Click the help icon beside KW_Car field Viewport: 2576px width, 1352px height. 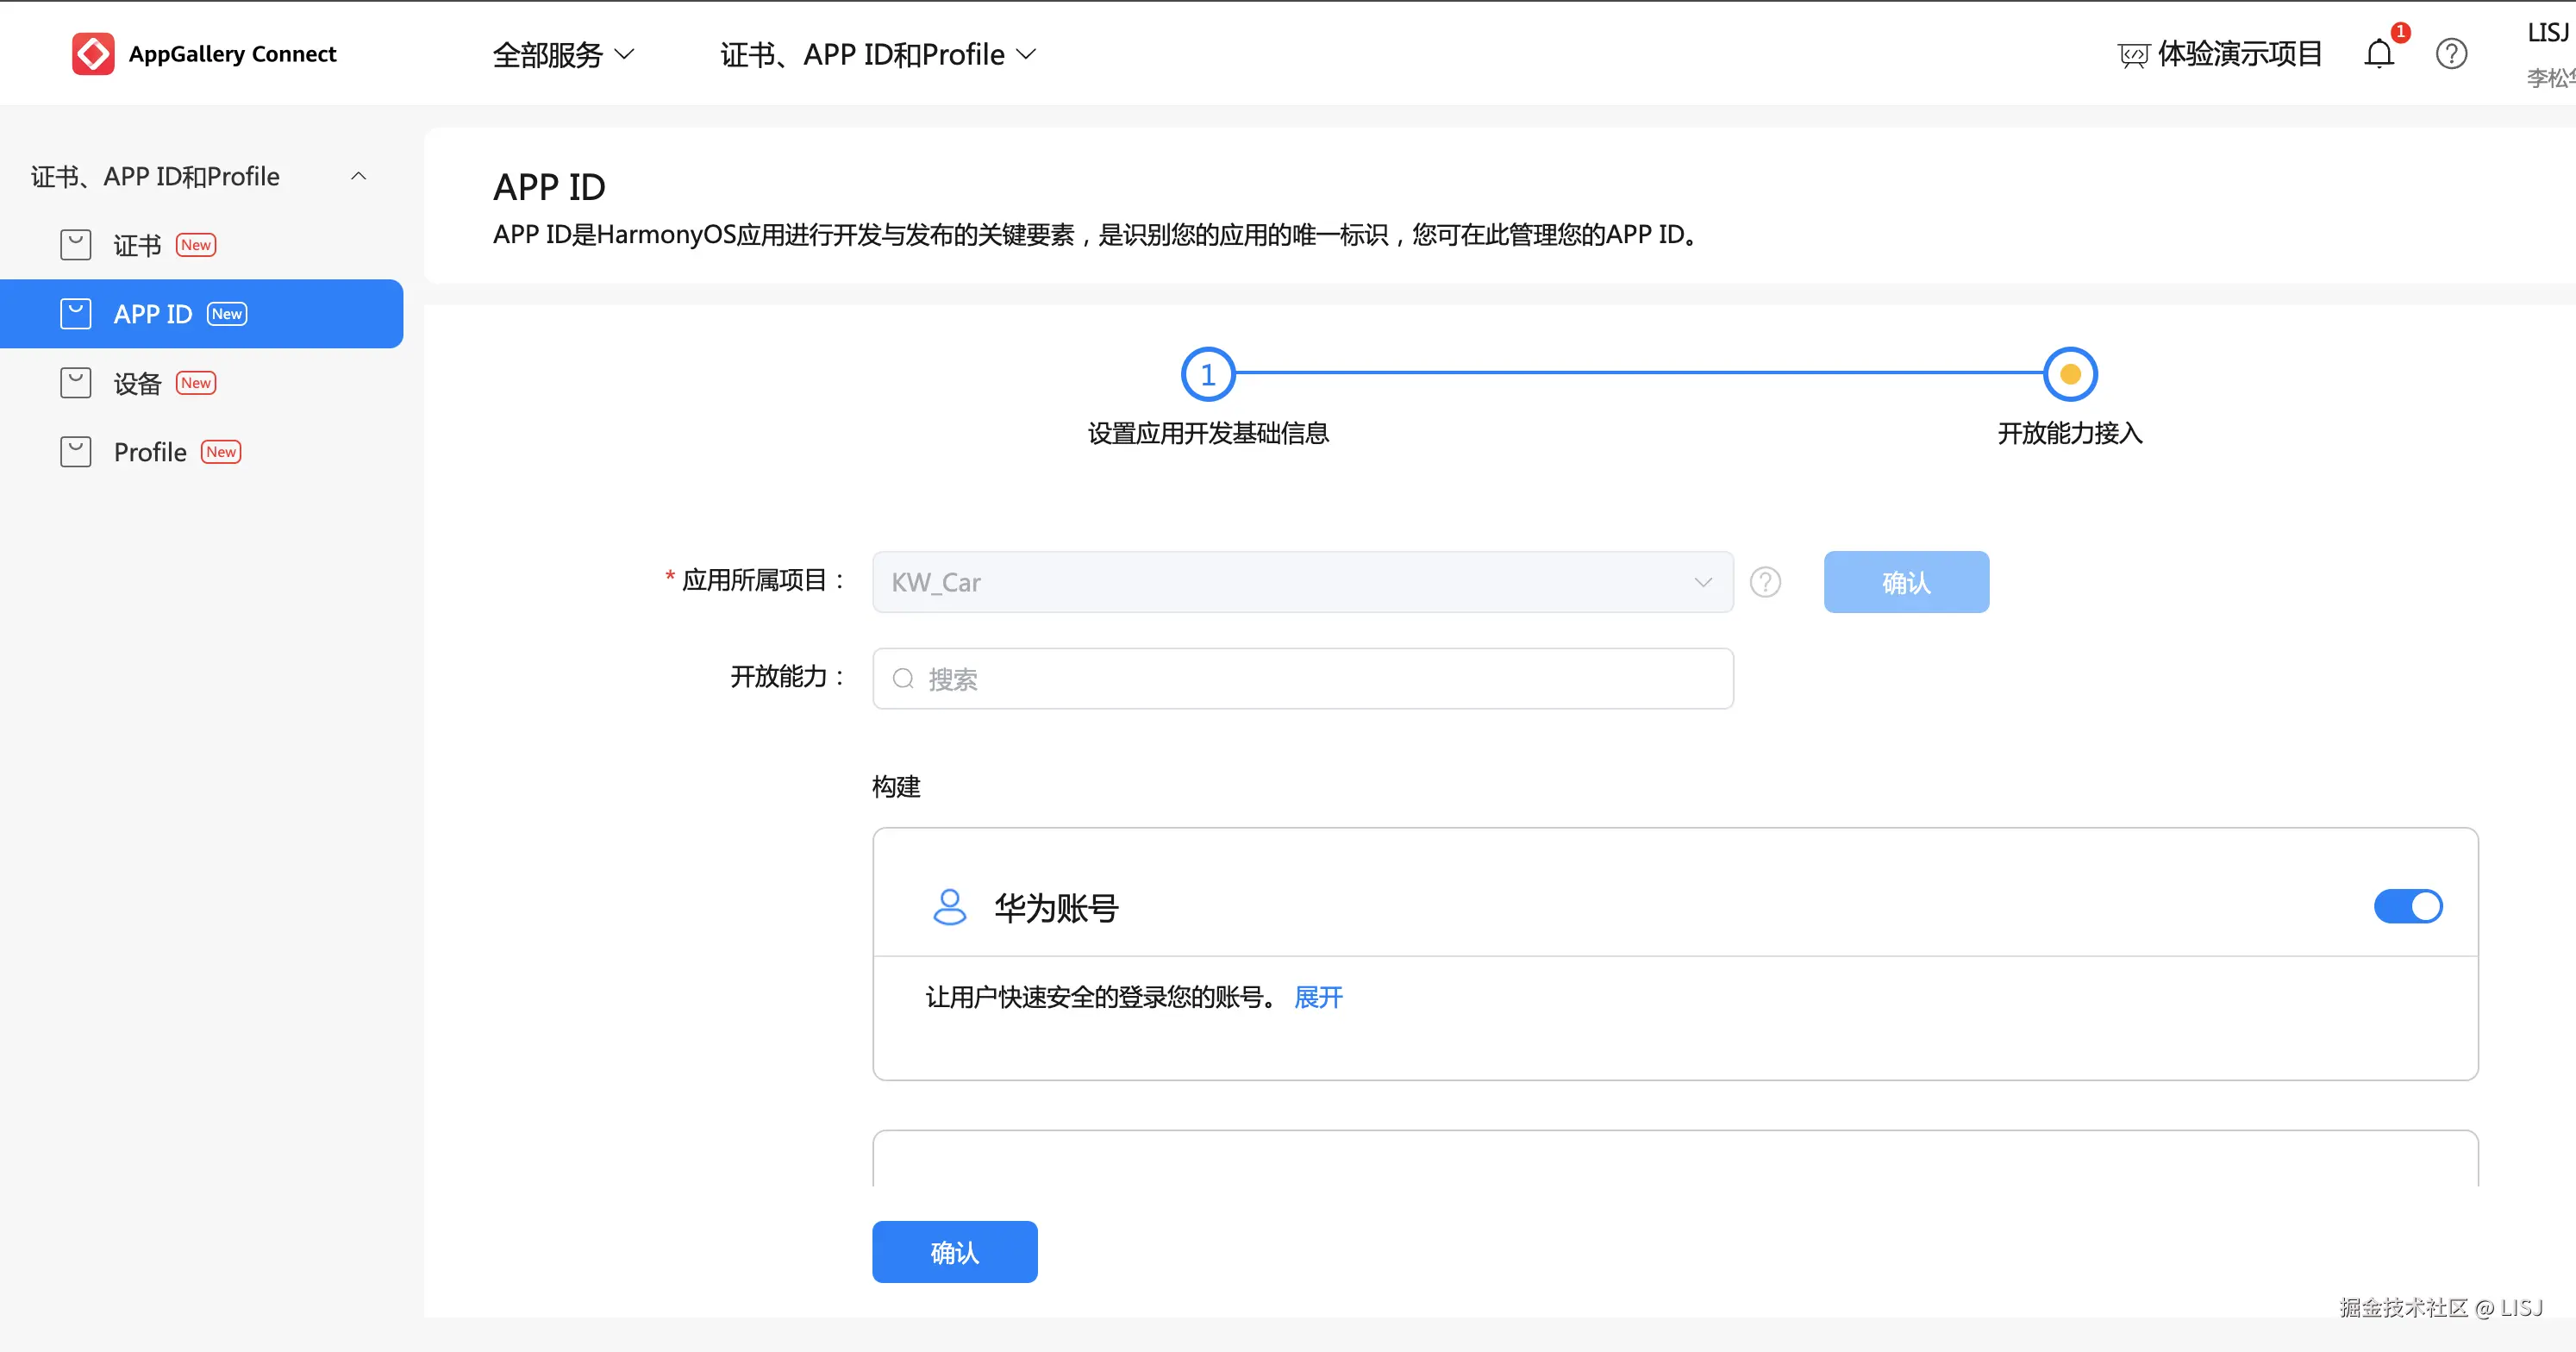[x=1765, y=582]
